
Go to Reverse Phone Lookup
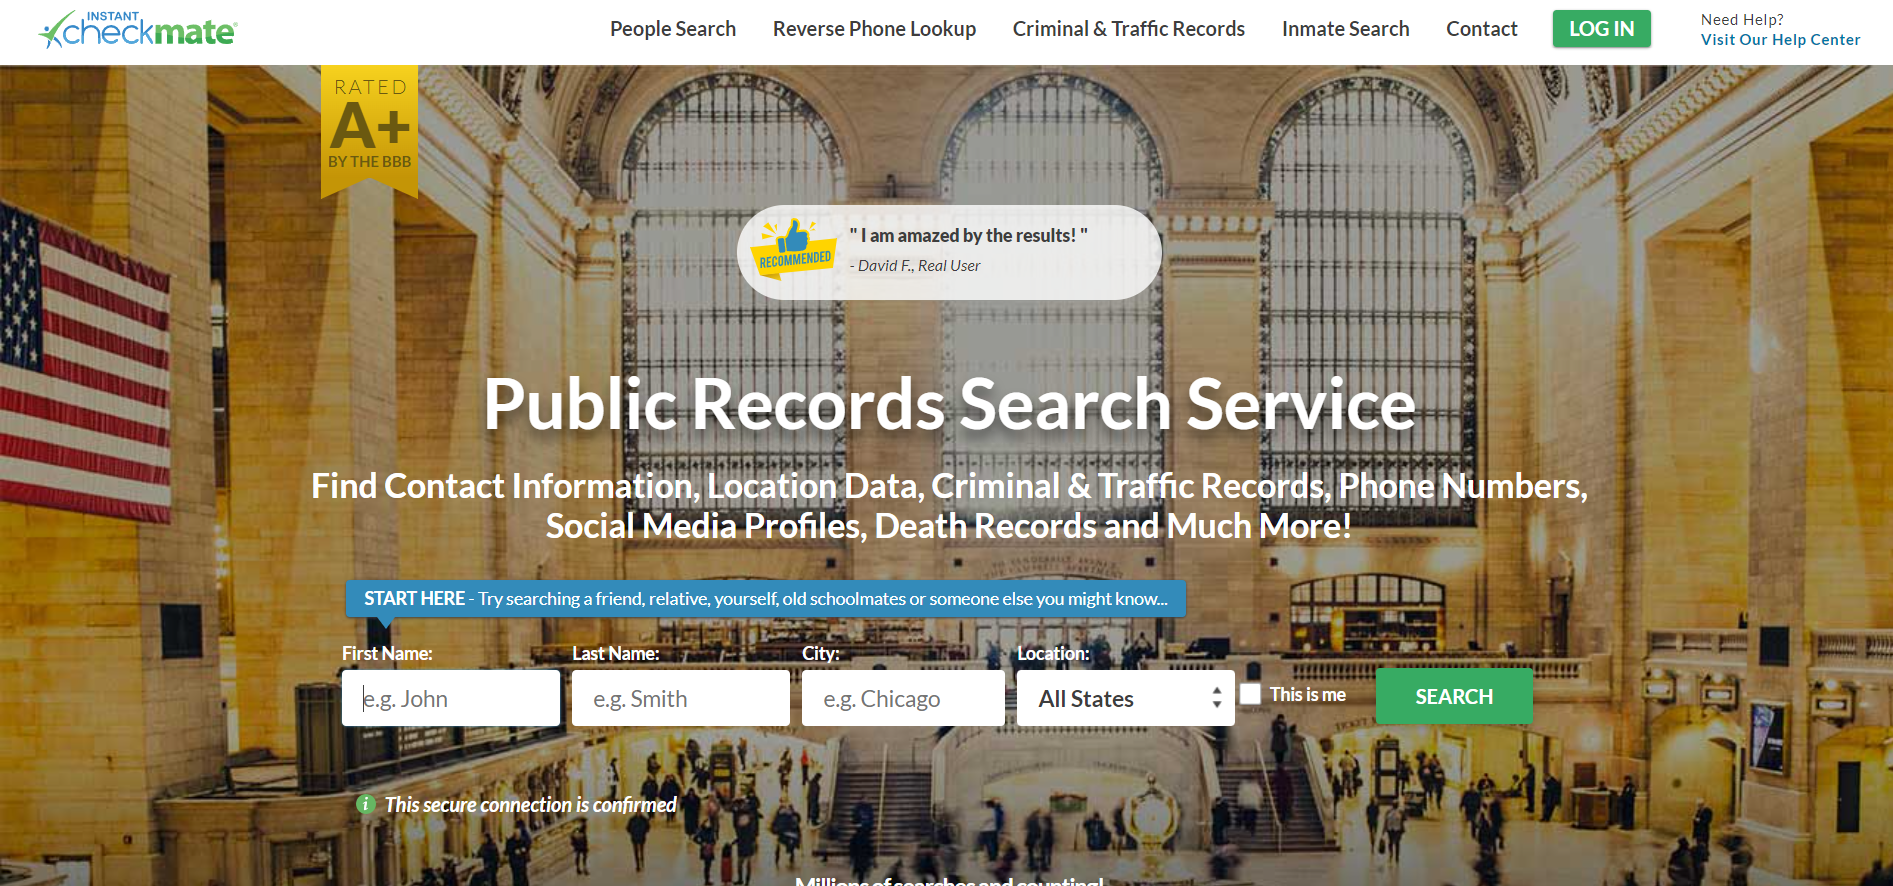coord(874,29)
